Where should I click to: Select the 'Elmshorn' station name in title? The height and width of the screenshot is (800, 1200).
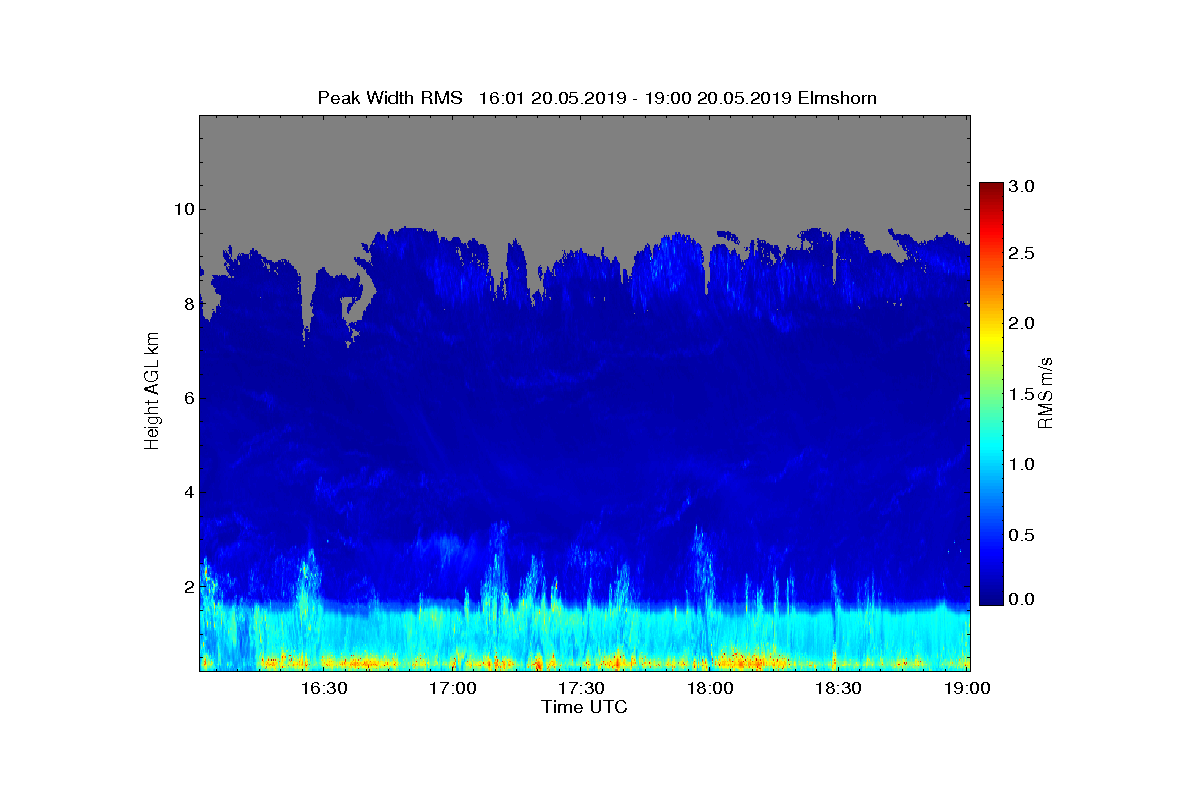point(838,98)
